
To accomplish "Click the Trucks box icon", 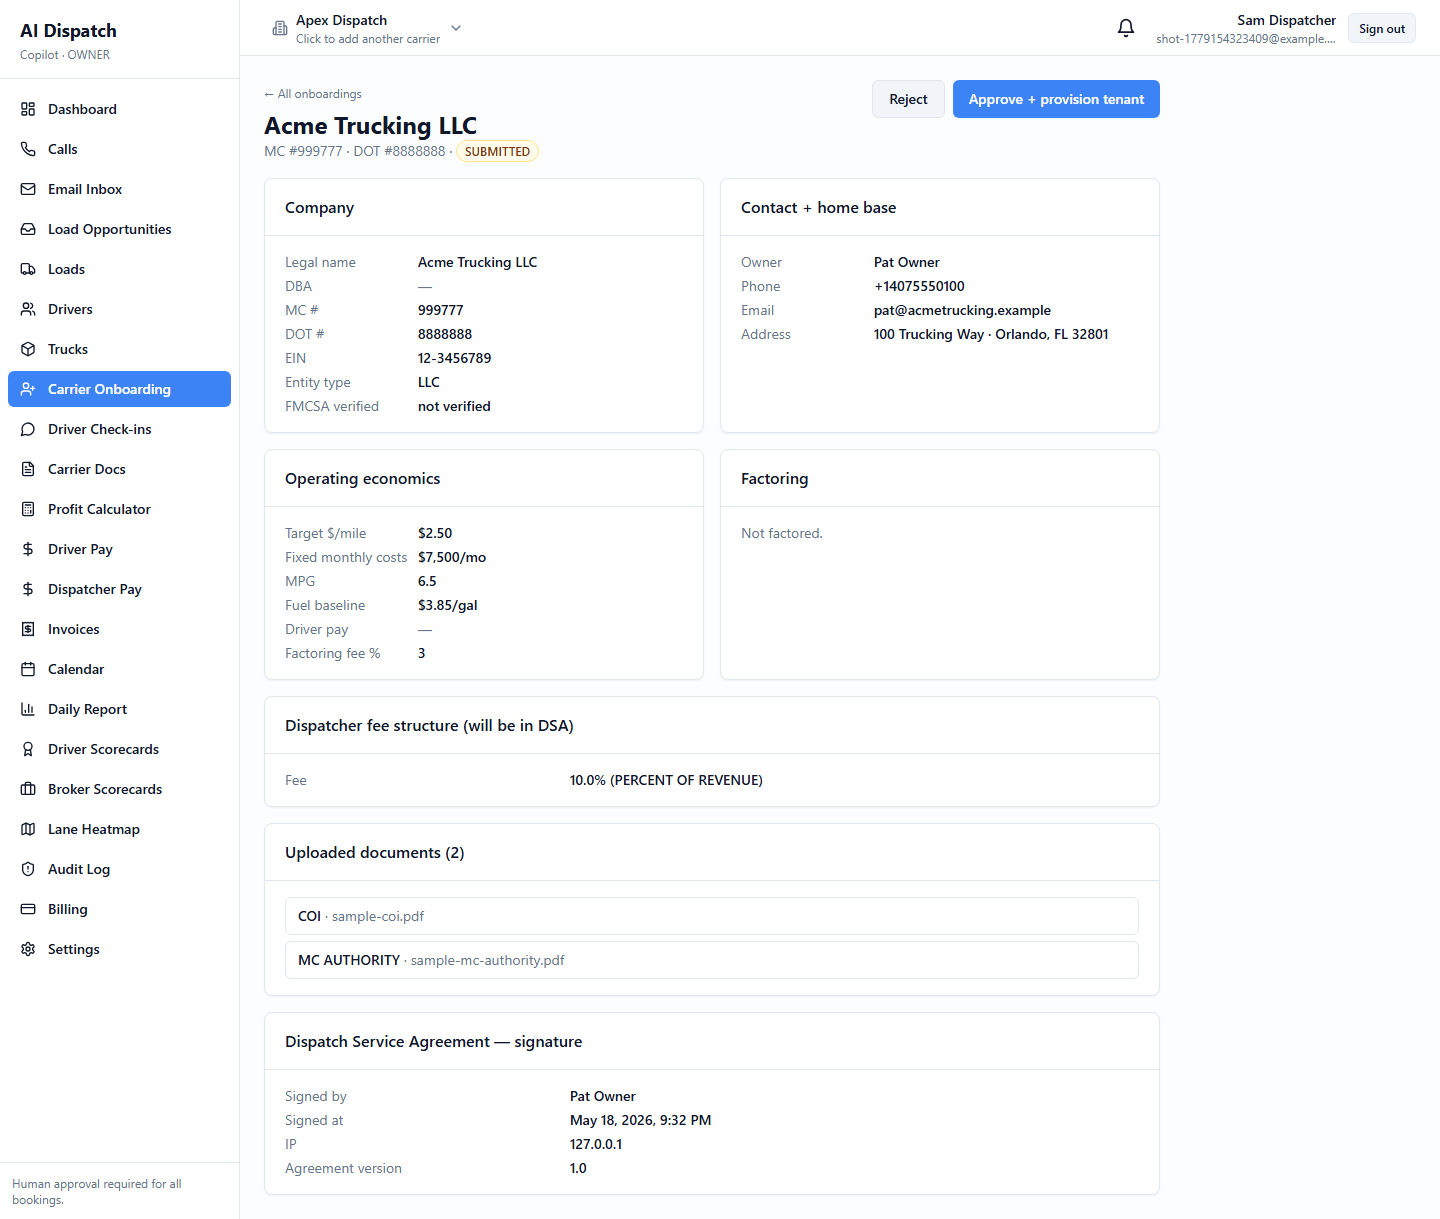I will tap(28, 349).
